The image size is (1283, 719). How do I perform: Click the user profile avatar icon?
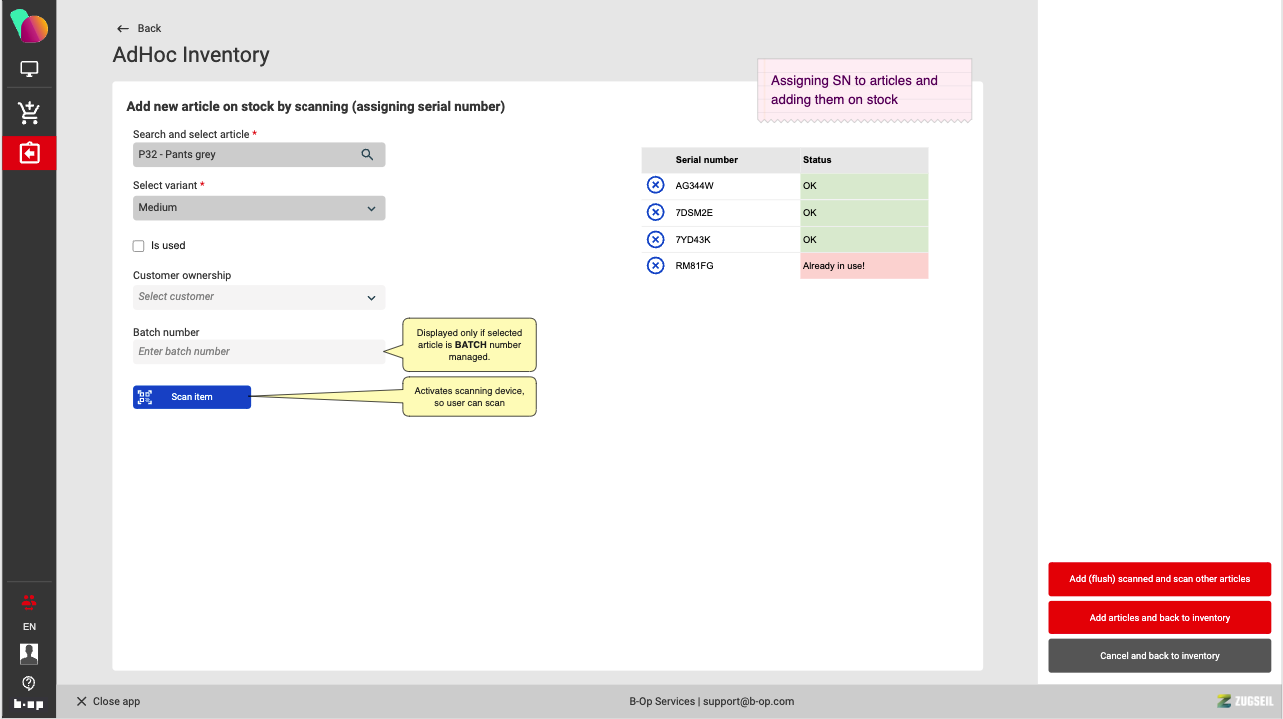pyautogui.click(x=29, y=654)
